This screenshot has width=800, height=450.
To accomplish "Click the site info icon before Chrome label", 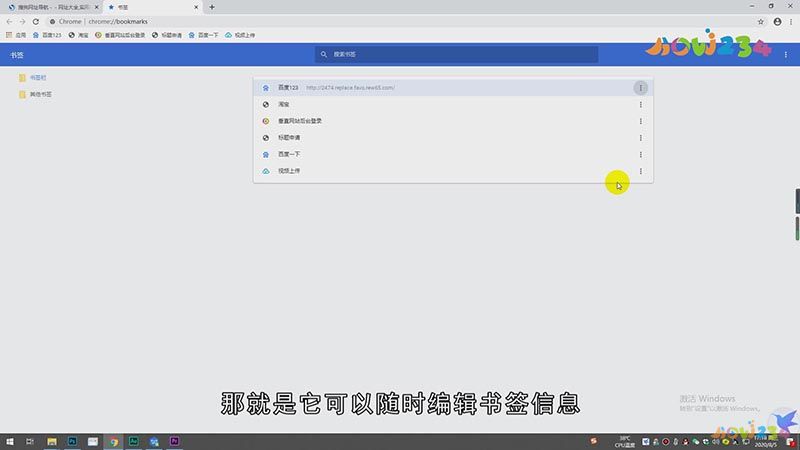I will (52, 22).
